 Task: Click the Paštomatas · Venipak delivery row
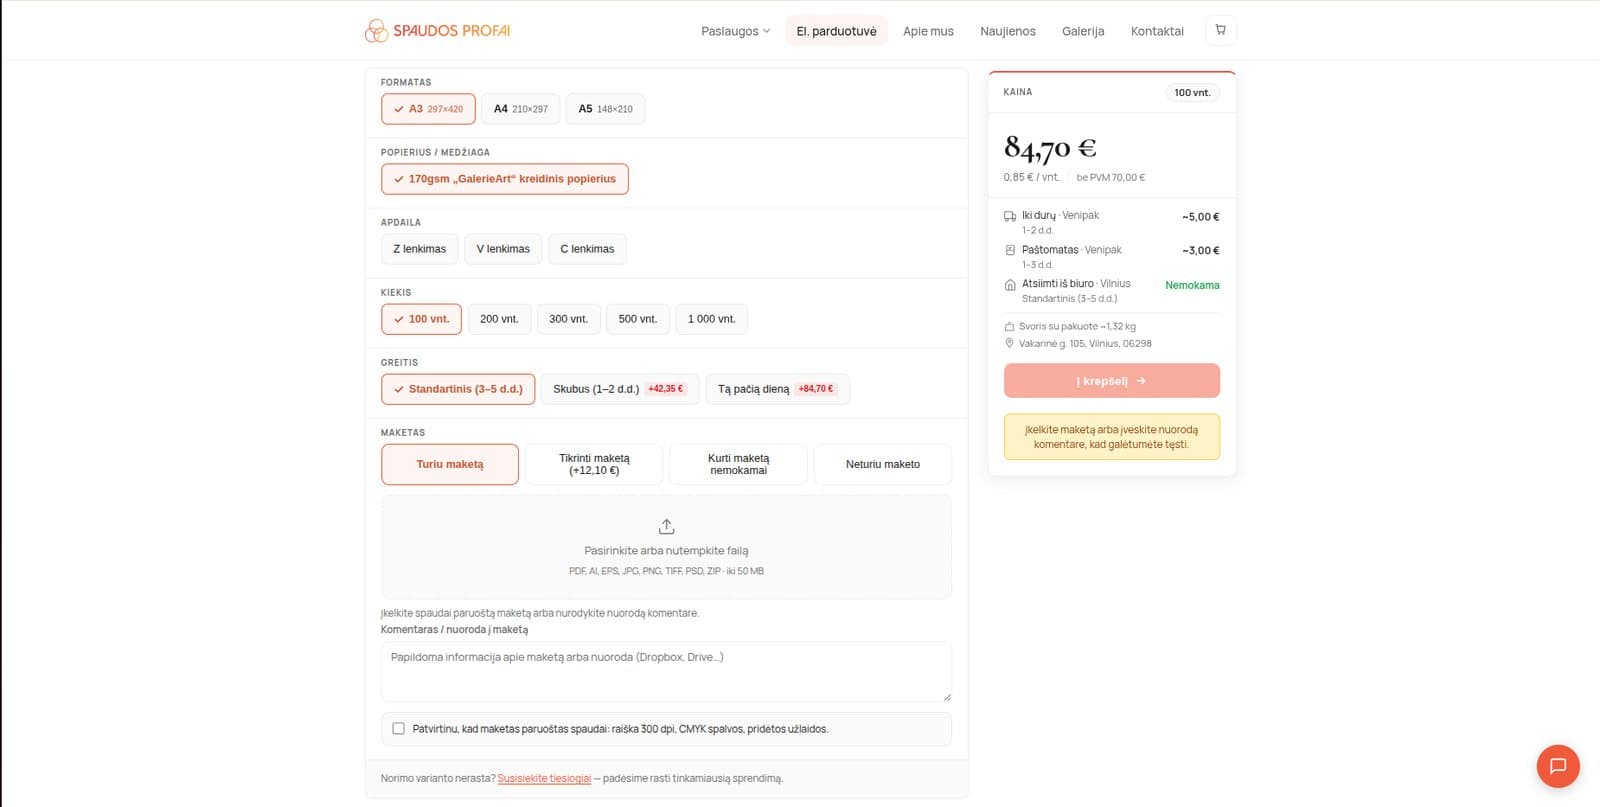1111,256
